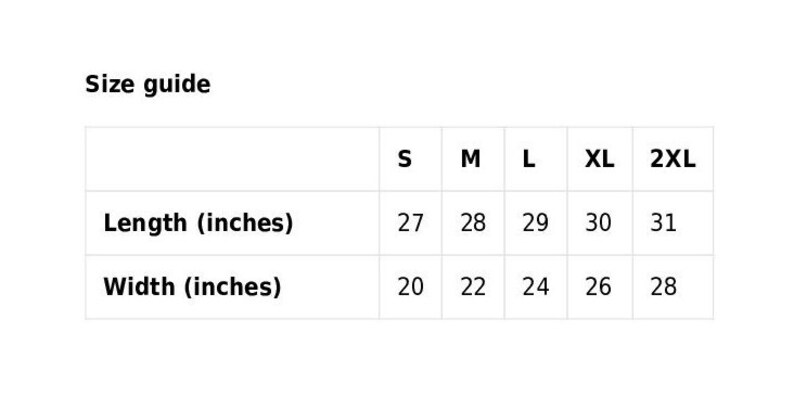Image resolution: width=794 pixels, height=396 pixels.
Task: Click width value 28 for size 2XL
Action: pyautogui.click(x=663, y=287)
